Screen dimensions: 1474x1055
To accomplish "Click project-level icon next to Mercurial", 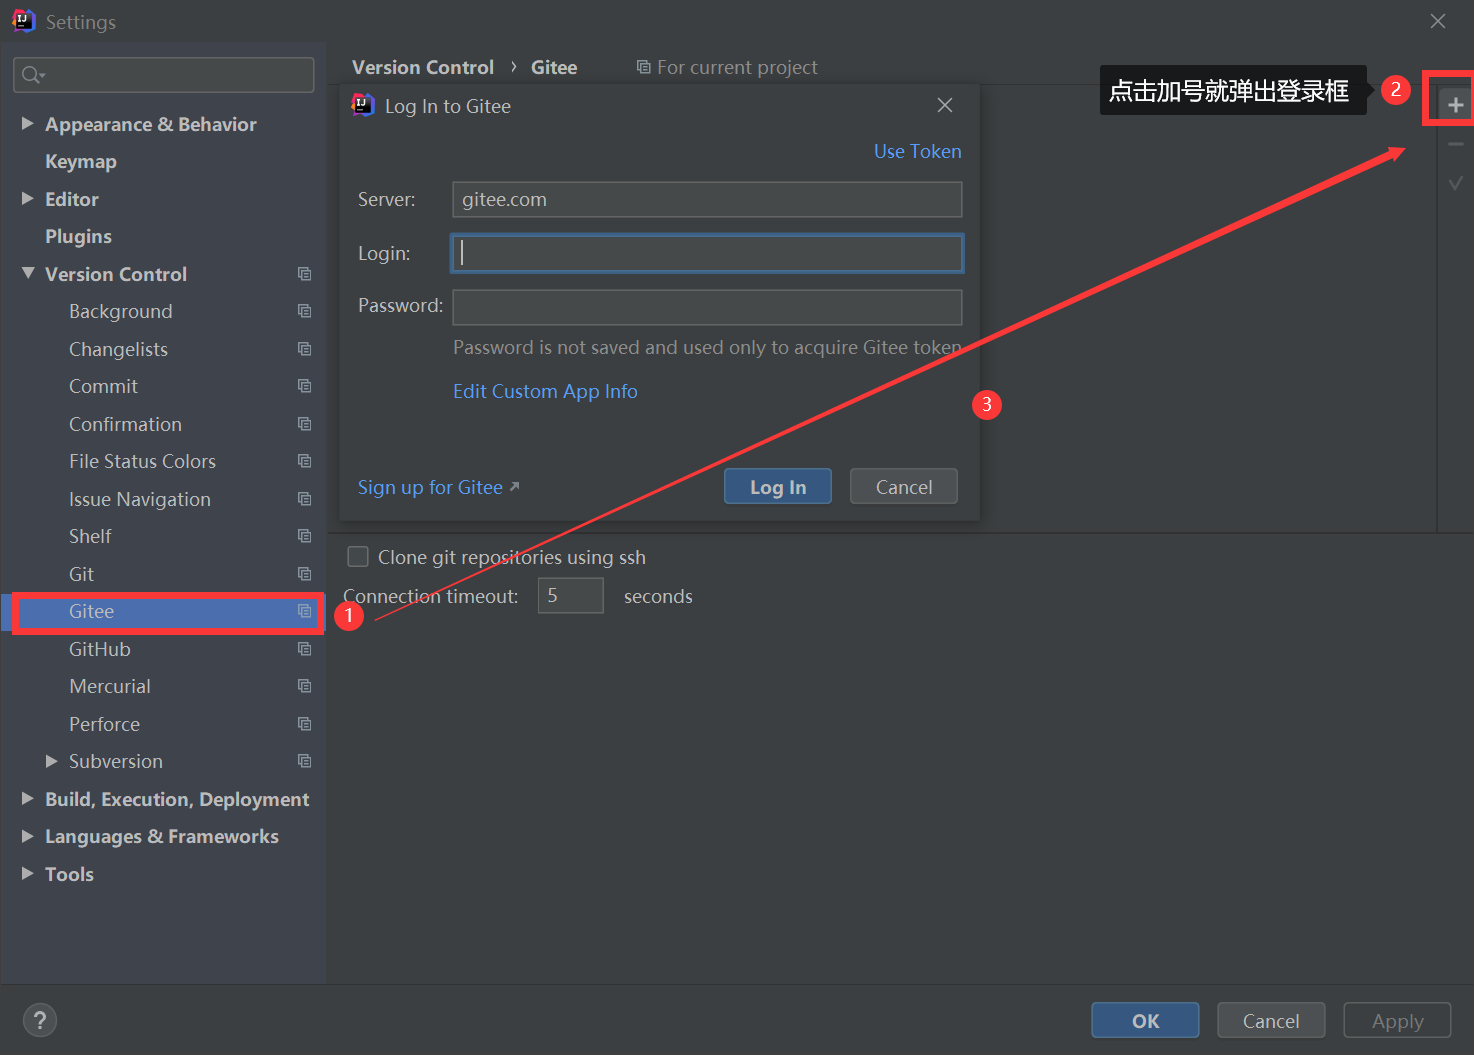I will pyautogui.click(x=304, y=686).
